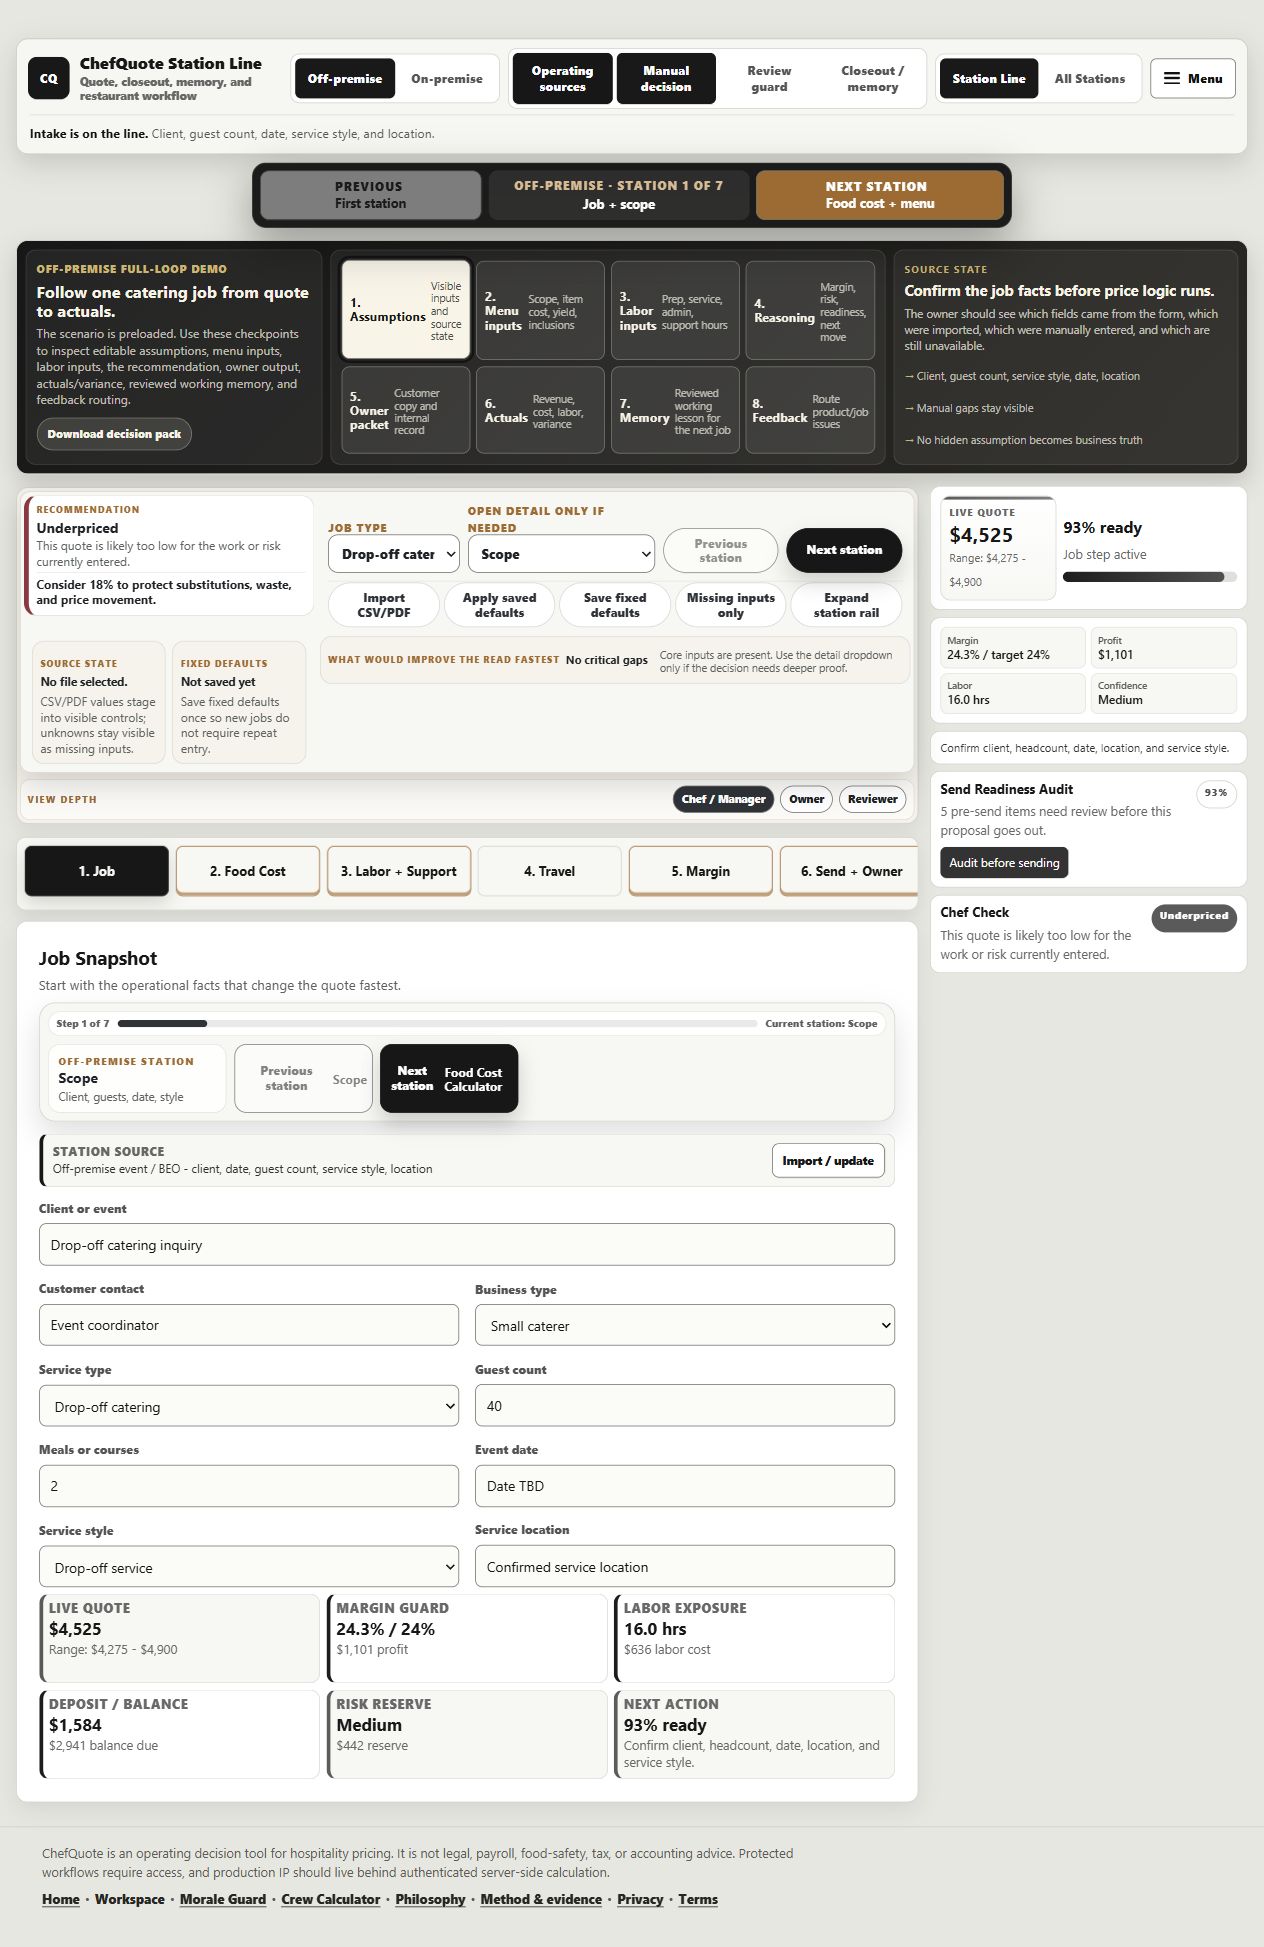
Task: Select the Manual decision tab
Action: coord(666,79)
